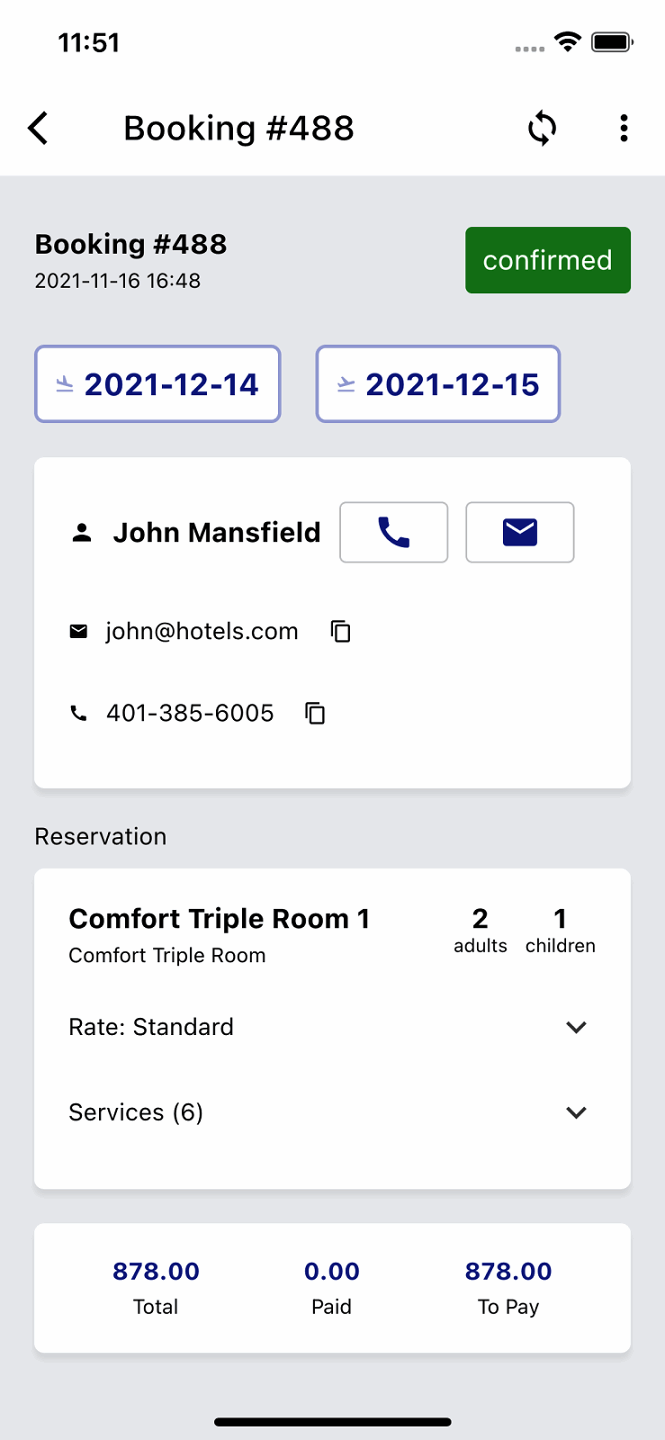This screenshot has height=1440, width=665.
Task: Tap the 401-385-6005 phone number text
Action: (190, 713)
